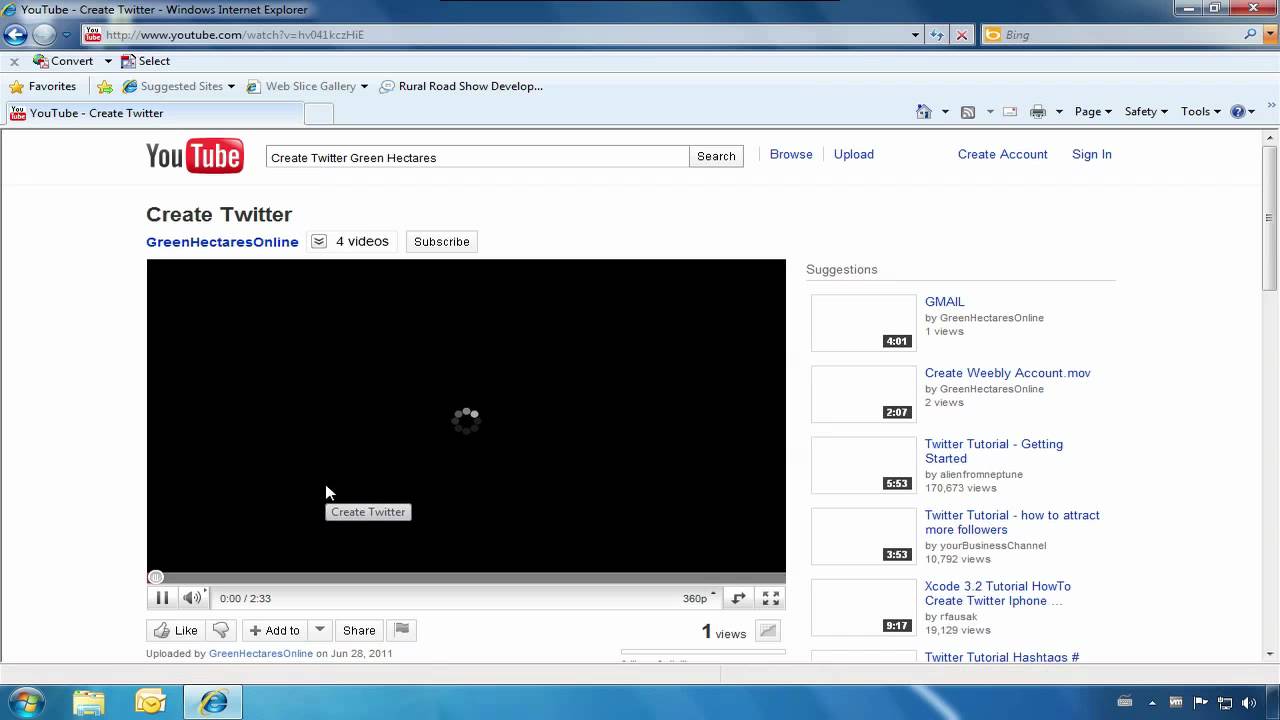Open the Convert dropdown arrow

pyautogui.click(x=108, y=61)
